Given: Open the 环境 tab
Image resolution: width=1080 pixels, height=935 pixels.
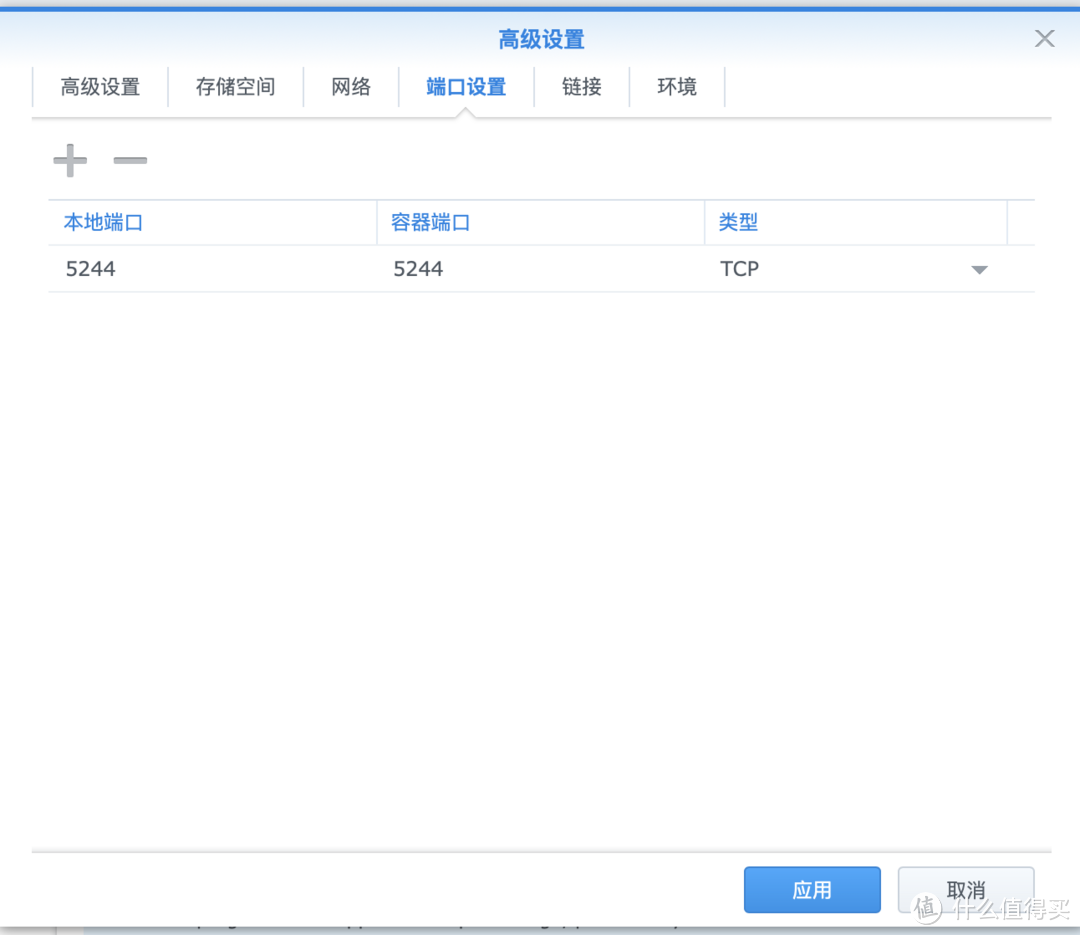Looking at the screenshot, I should [x=676, y=87].
